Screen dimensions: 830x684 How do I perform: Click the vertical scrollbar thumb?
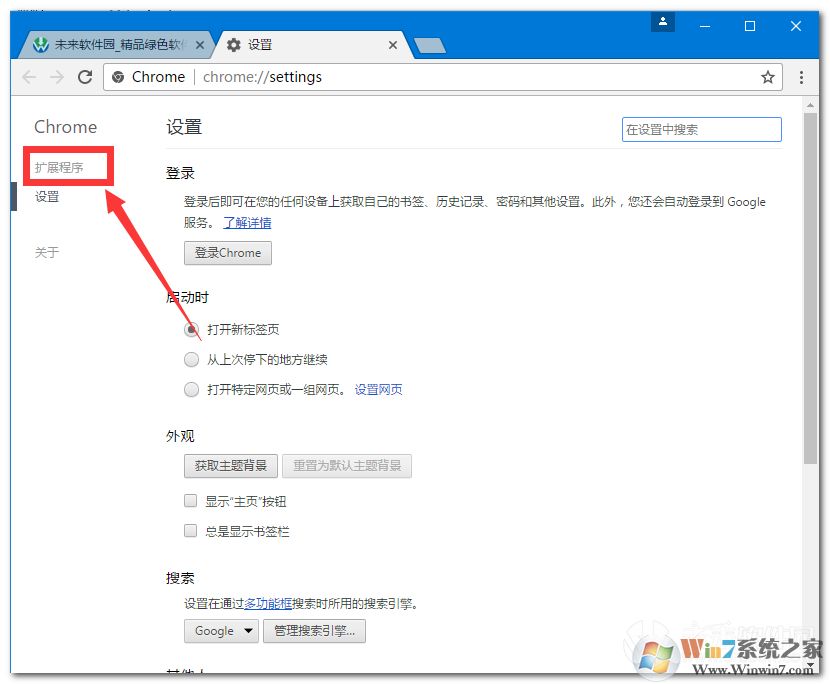coord(810,289)
